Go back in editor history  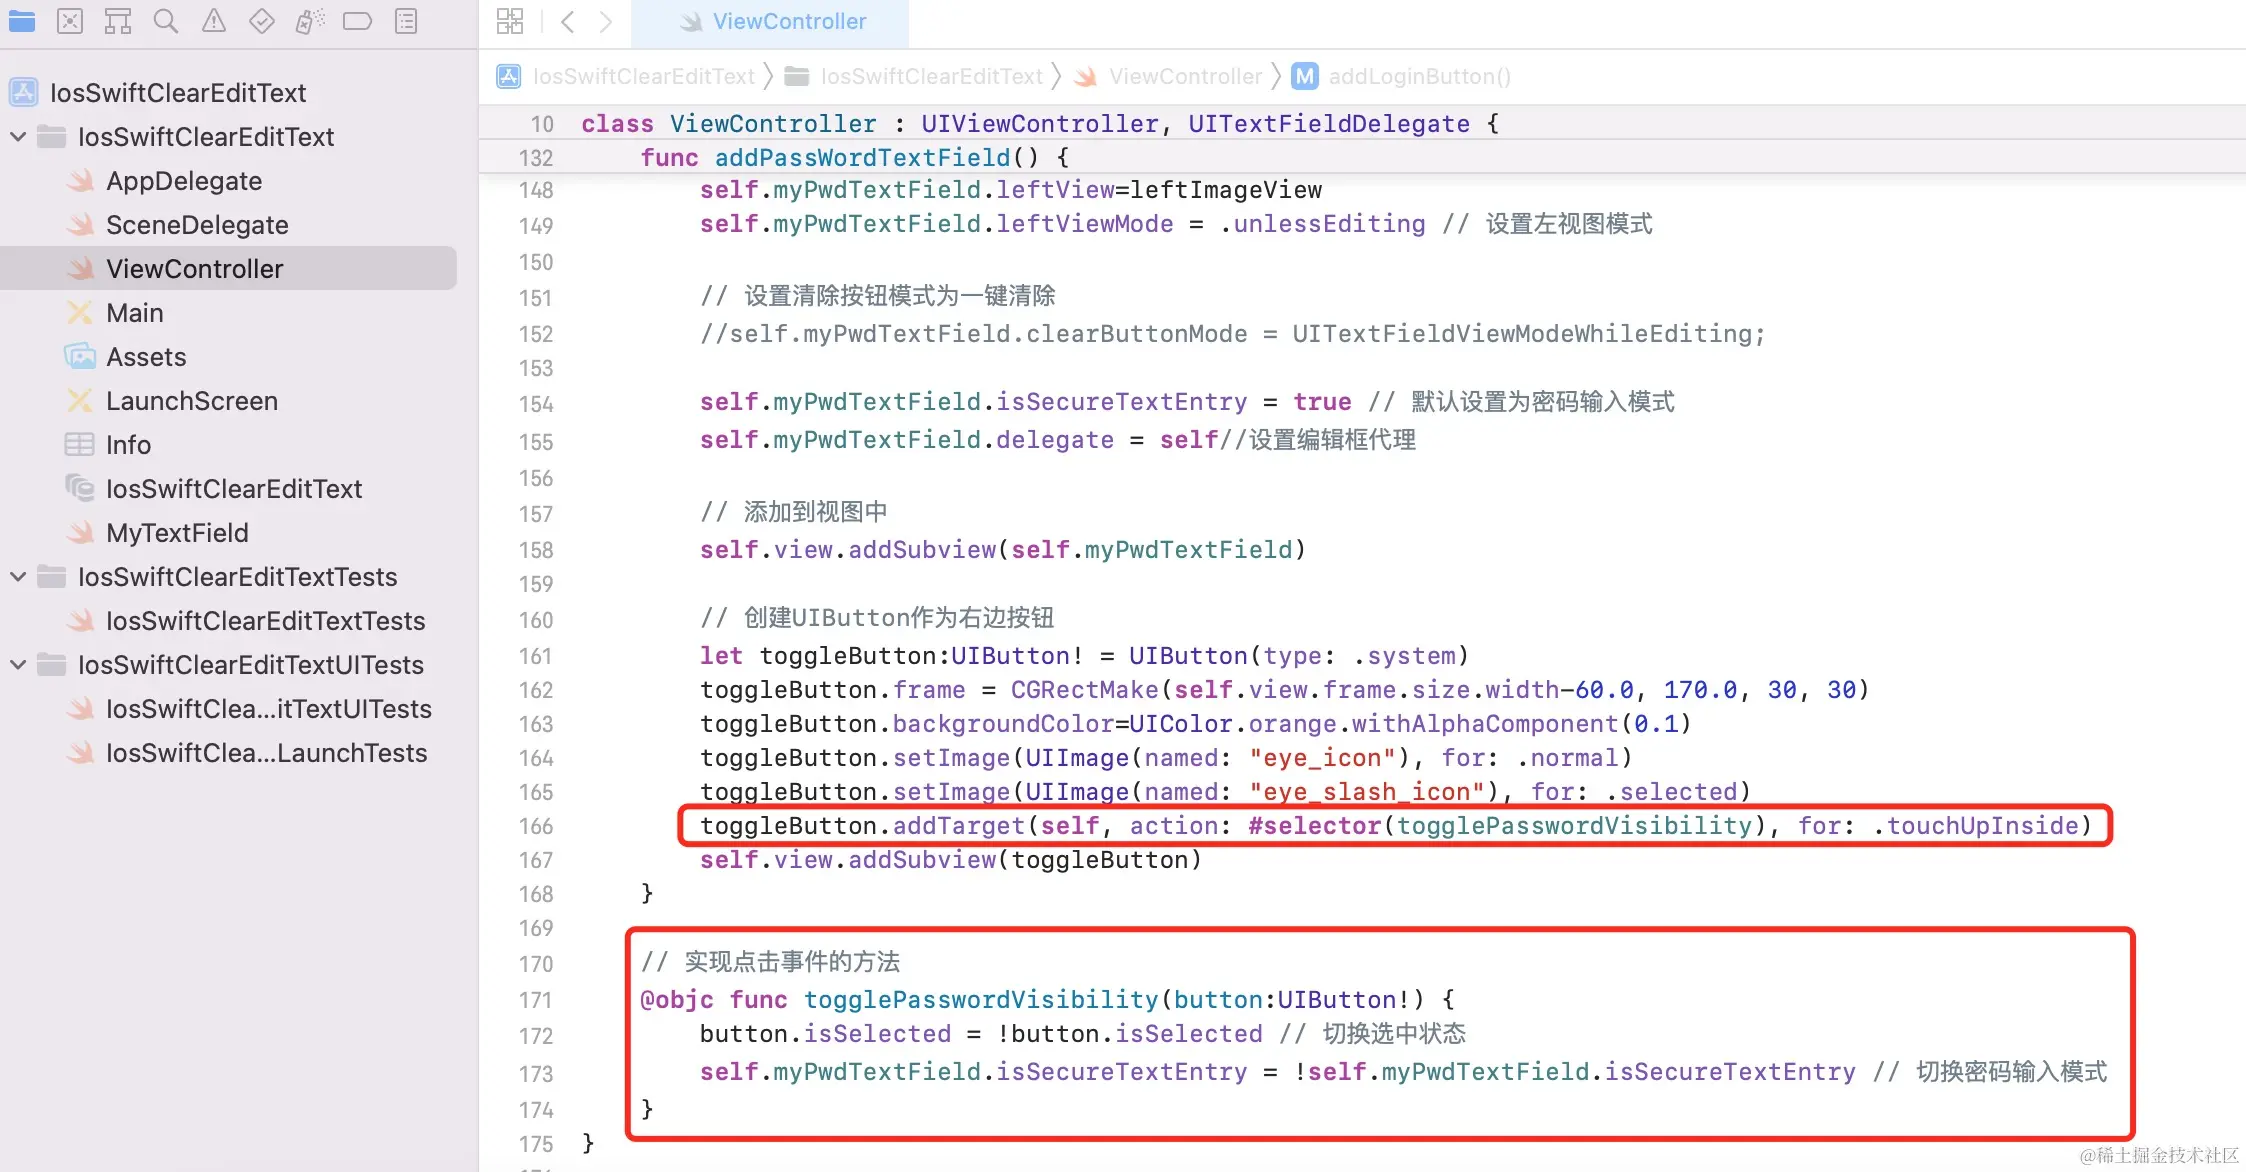pyautogui.click(x=567, y=21)
